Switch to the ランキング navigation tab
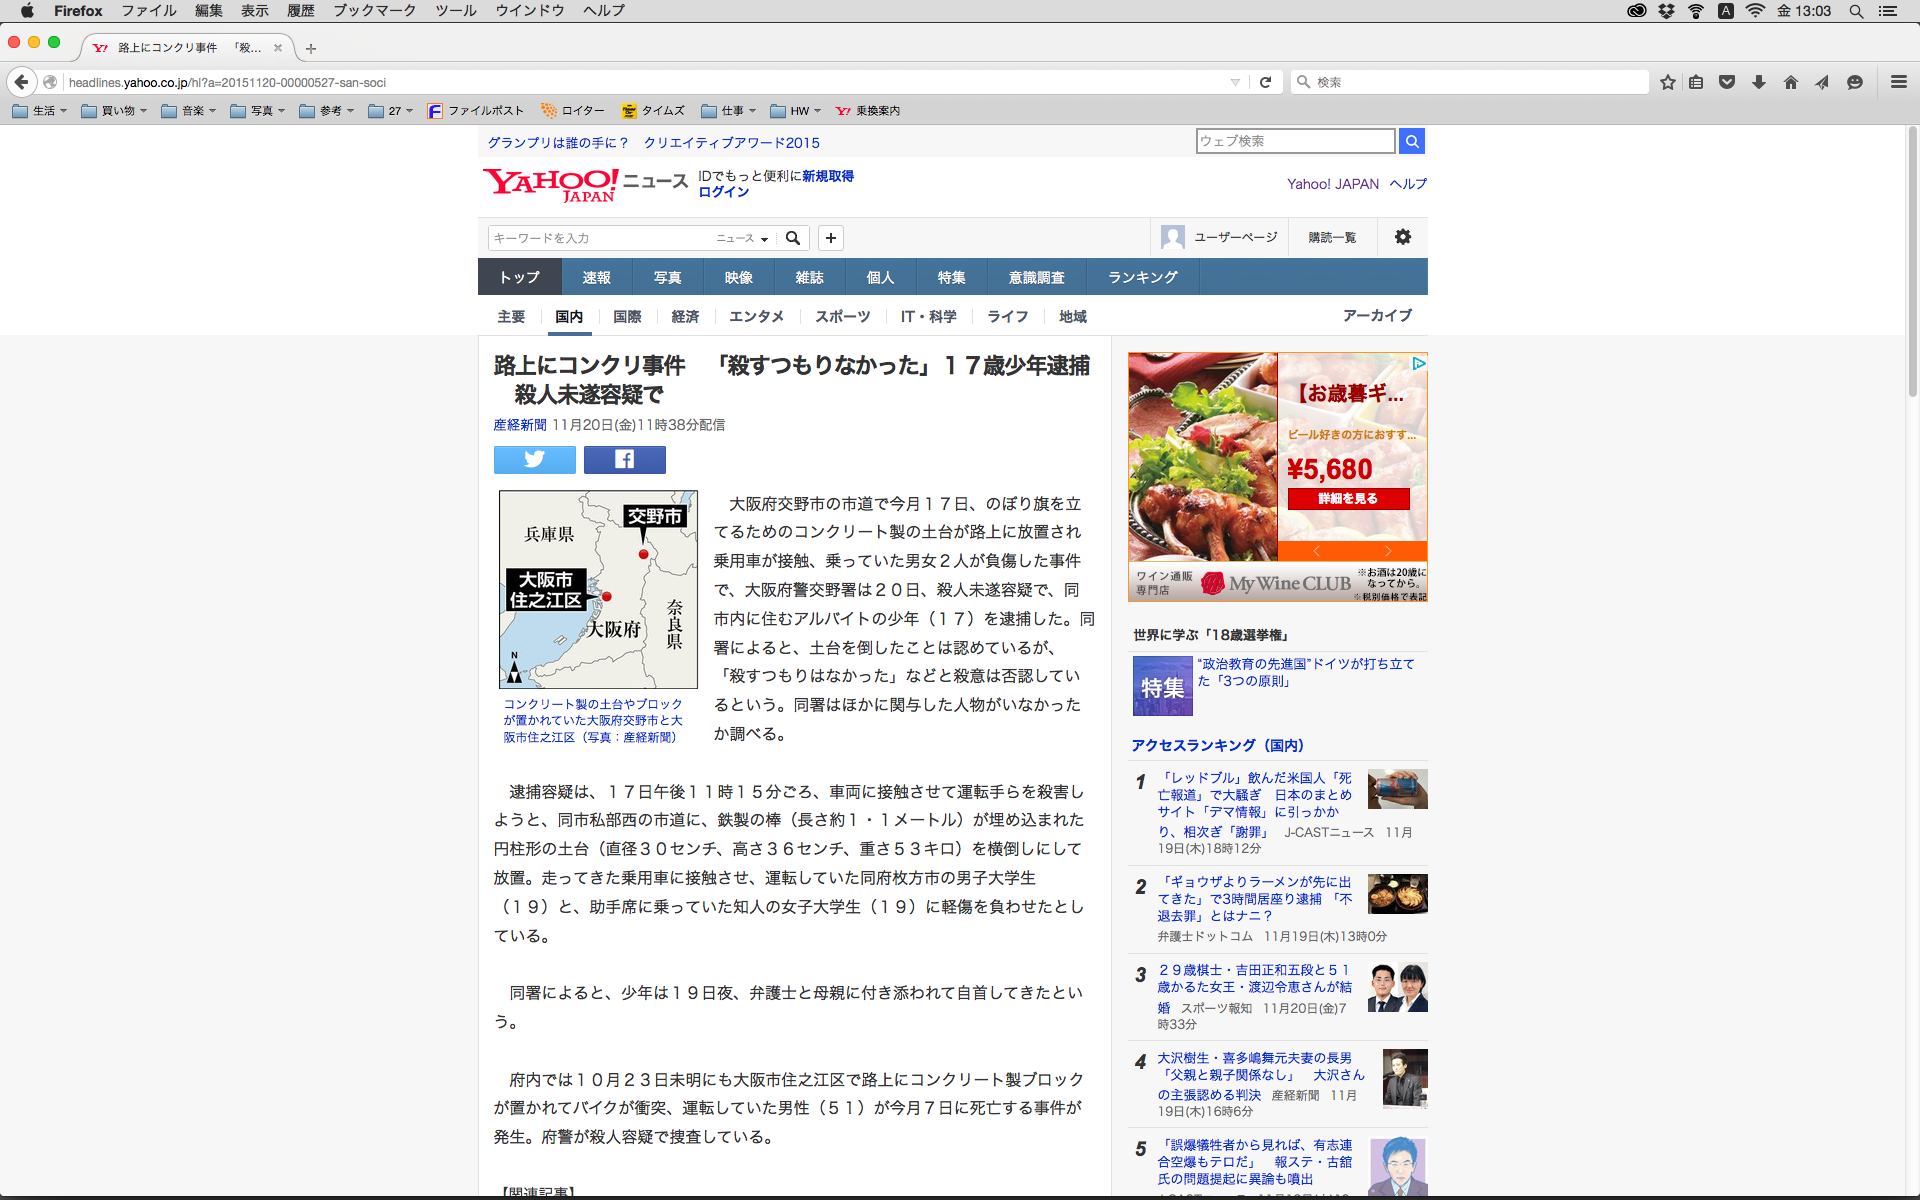The height and width of the screenshot is (1200, 1920). [x=1142, y=277]
